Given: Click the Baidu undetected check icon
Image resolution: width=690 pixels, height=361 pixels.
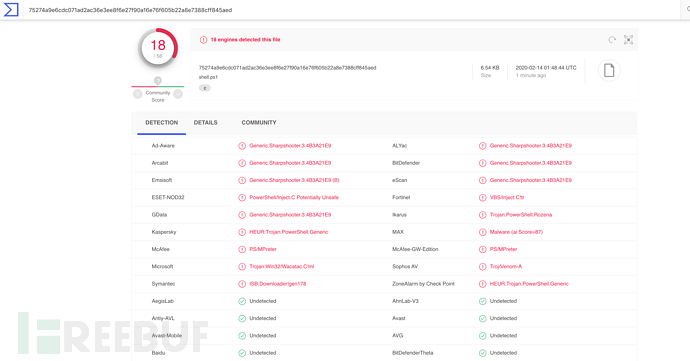Looking at the screenshot, I should 242,353.
